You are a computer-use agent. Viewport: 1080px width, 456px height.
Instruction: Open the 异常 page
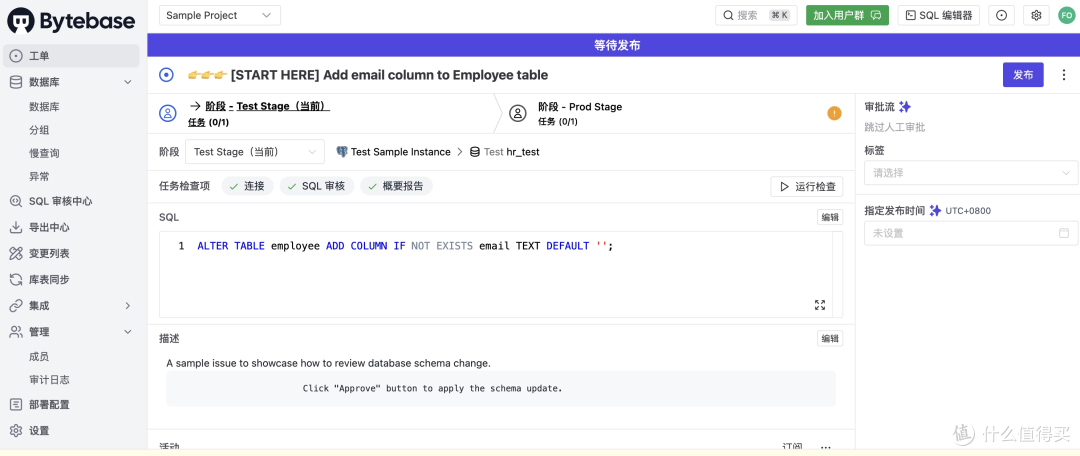click(x=39, y=176)
